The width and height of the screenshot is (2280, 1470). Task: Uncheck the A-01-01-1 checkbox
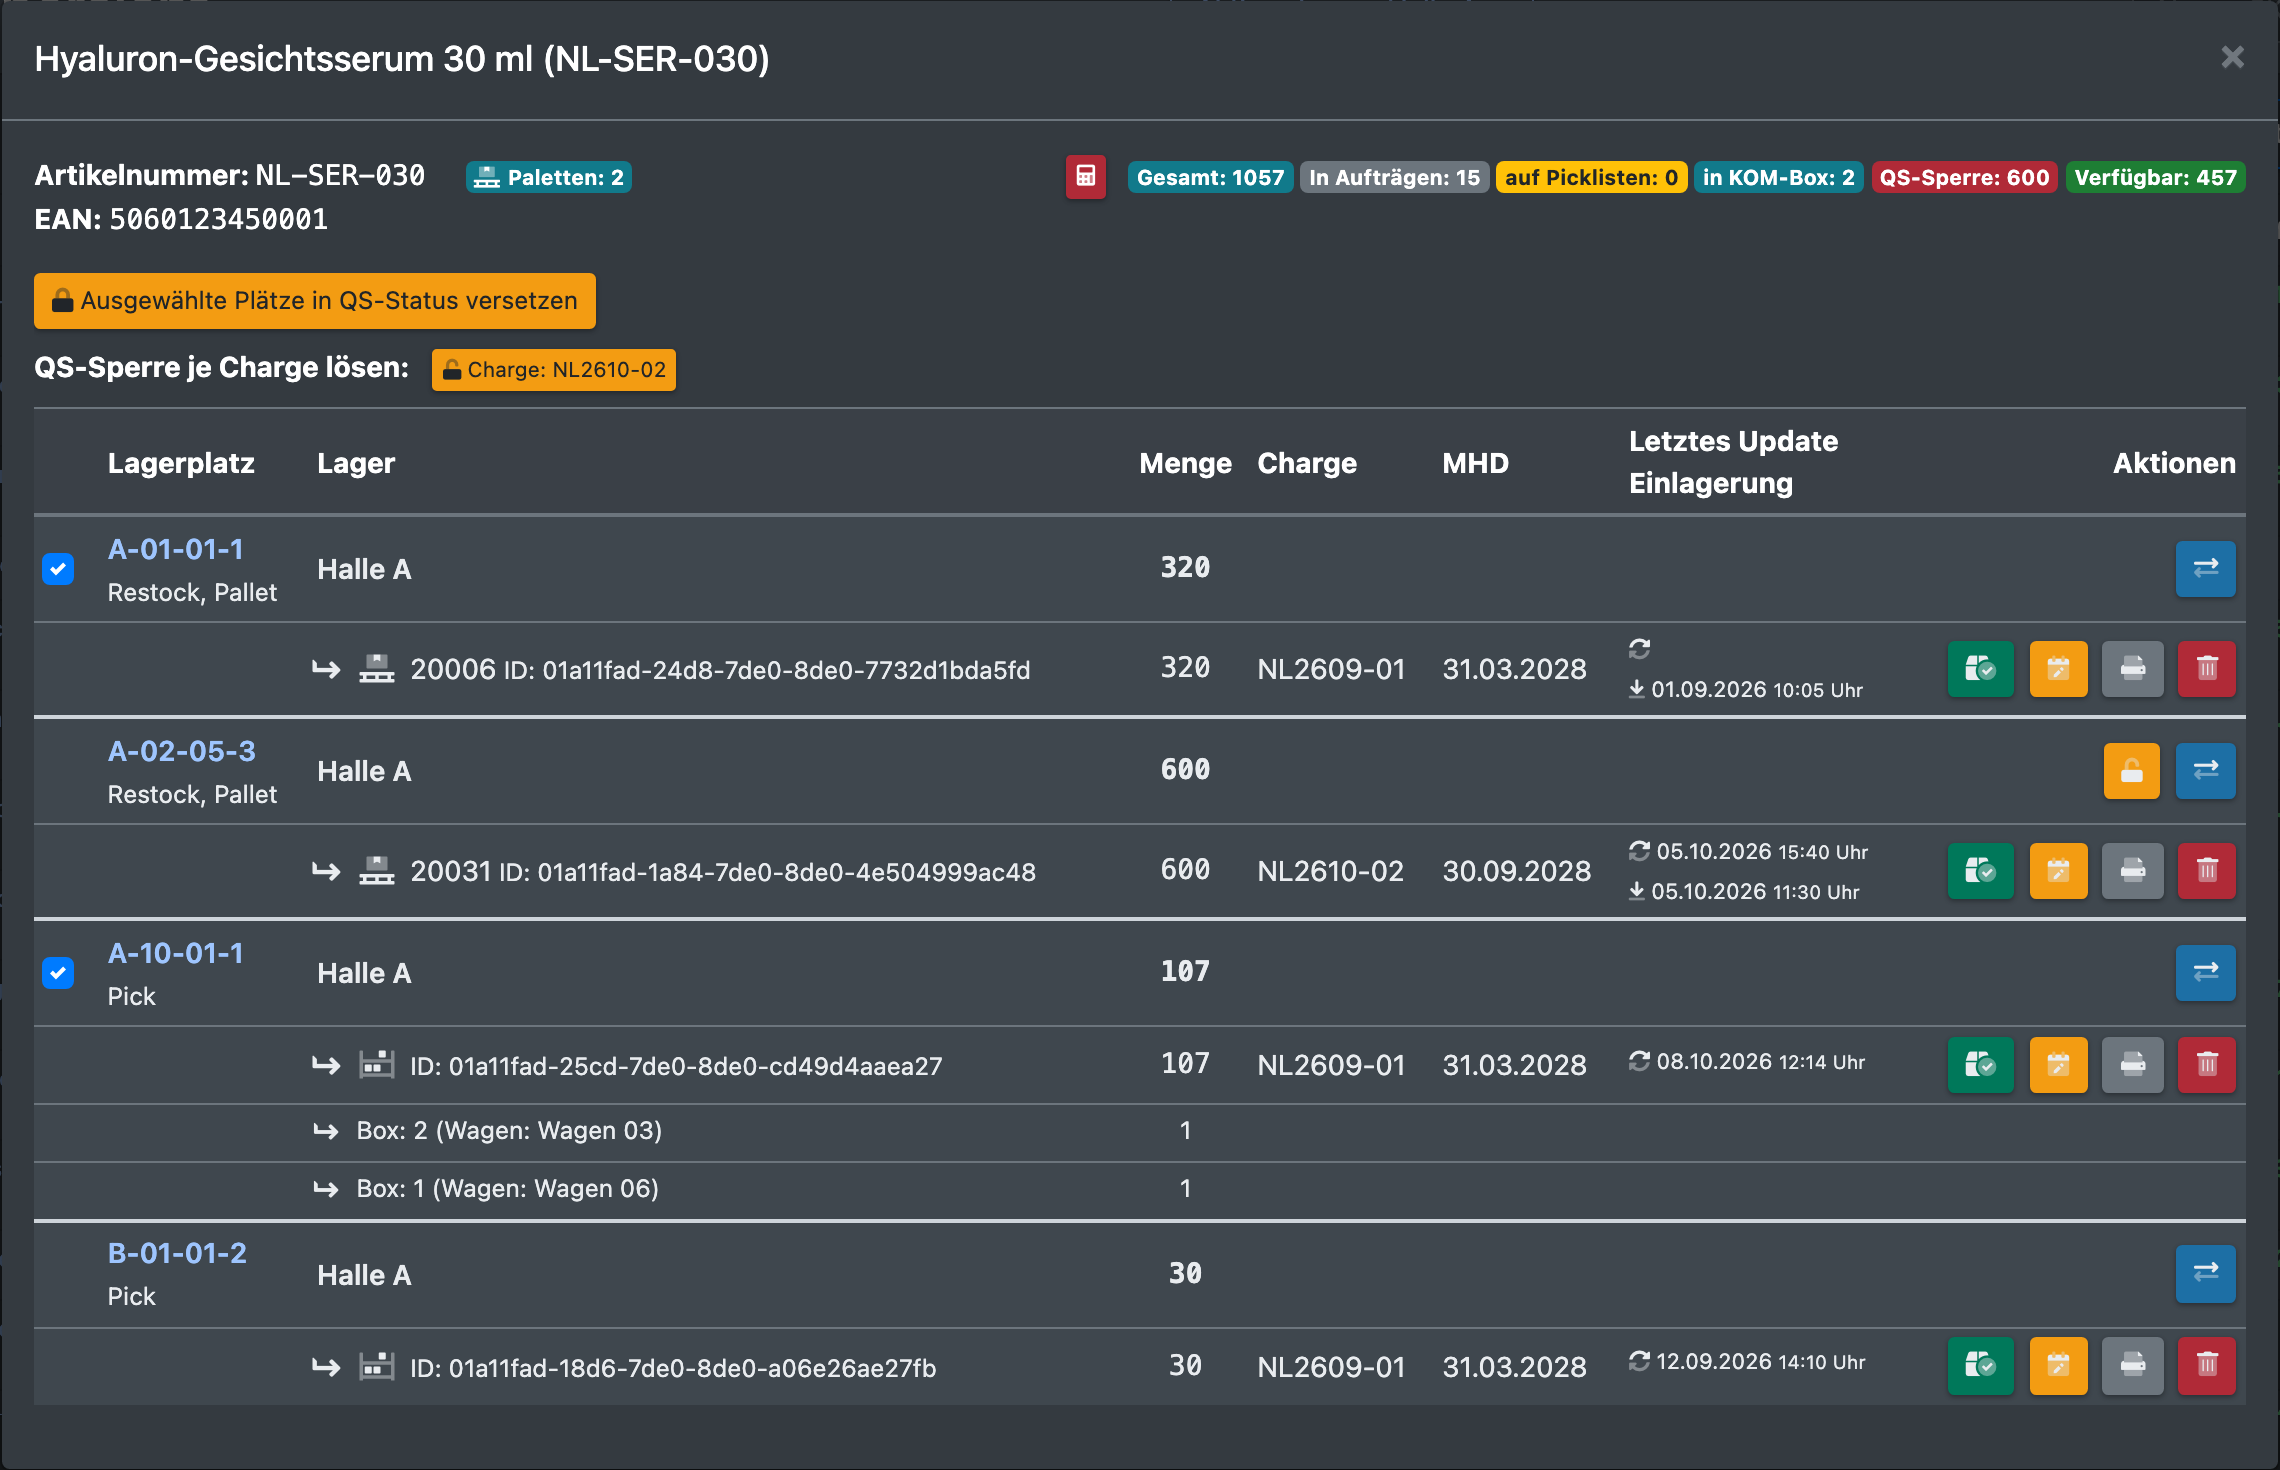[58, 569]
